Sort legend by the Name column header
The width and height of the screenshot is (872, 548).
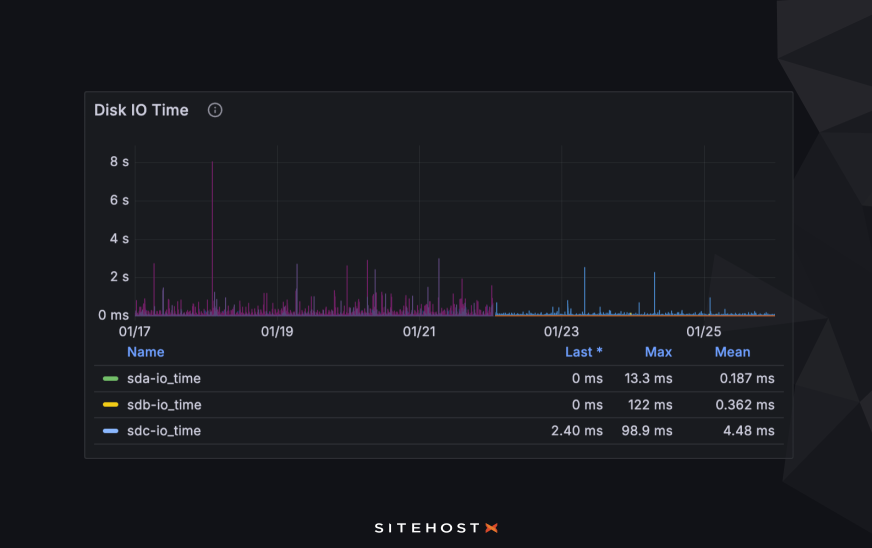point(146,352)
